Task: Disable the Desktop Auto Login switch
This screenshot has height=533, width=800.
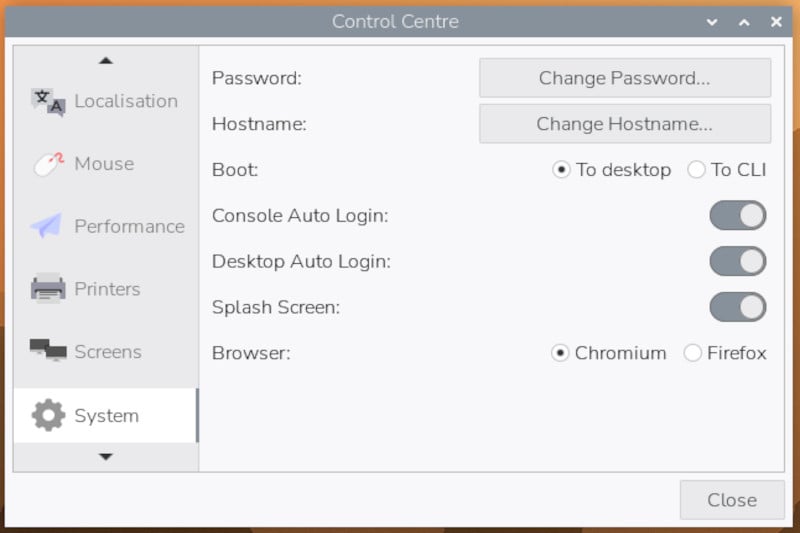Action: click(737, 262)
